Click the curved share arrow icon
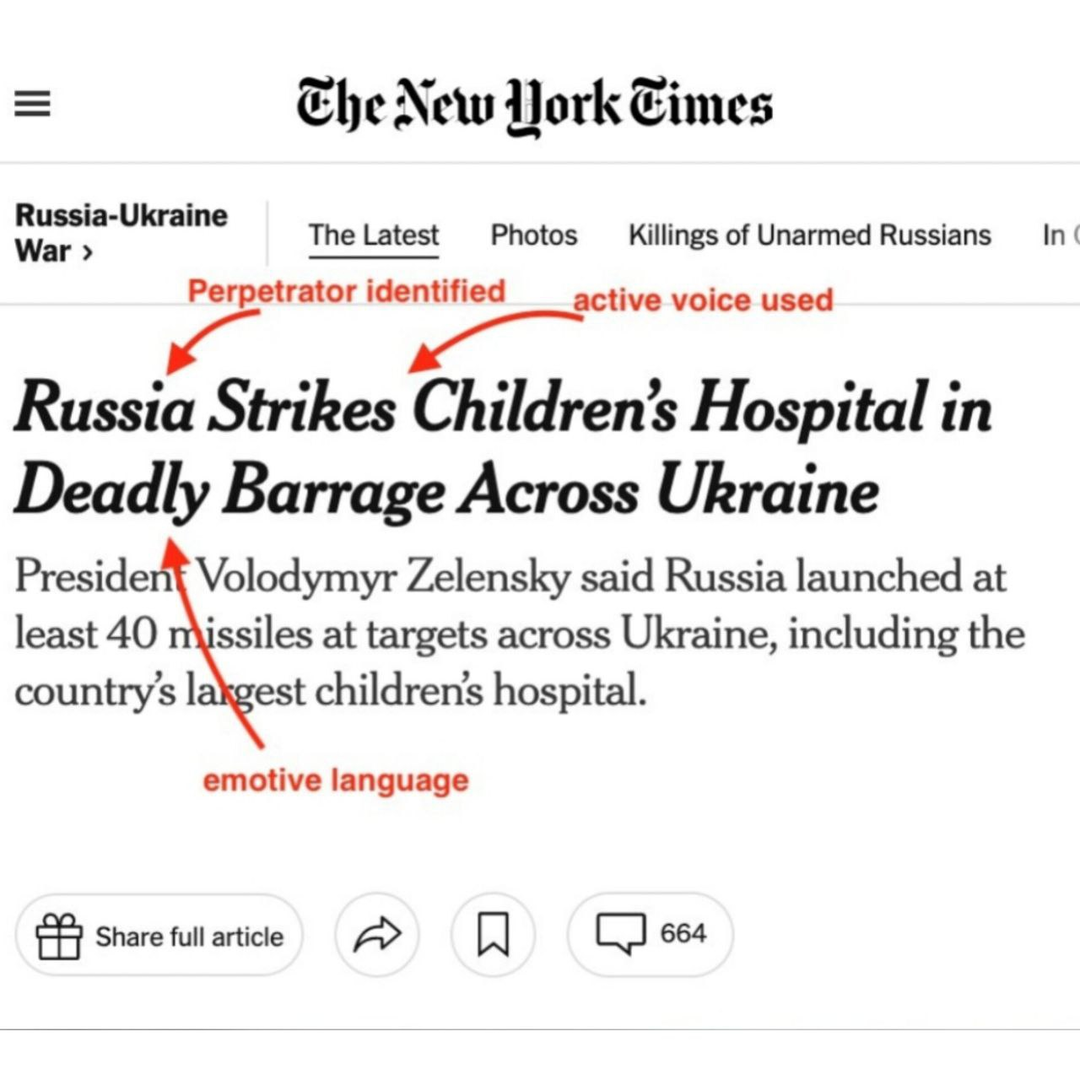Image resolution: width=1080 pixels, height=1080 pixels. [x=377, y=935]
